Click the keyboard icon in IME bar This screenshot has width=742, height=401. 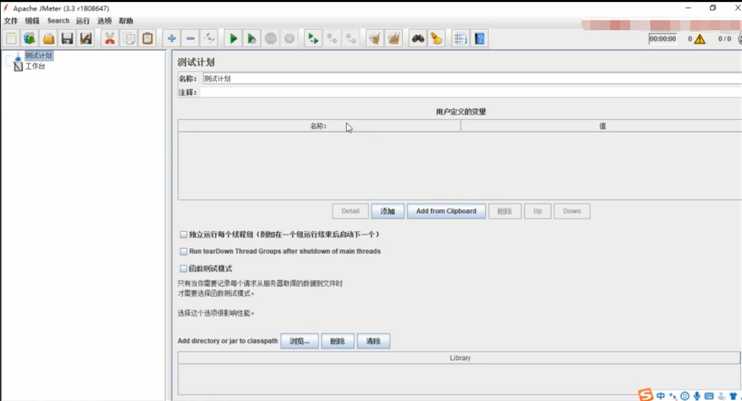pos(709,396)
